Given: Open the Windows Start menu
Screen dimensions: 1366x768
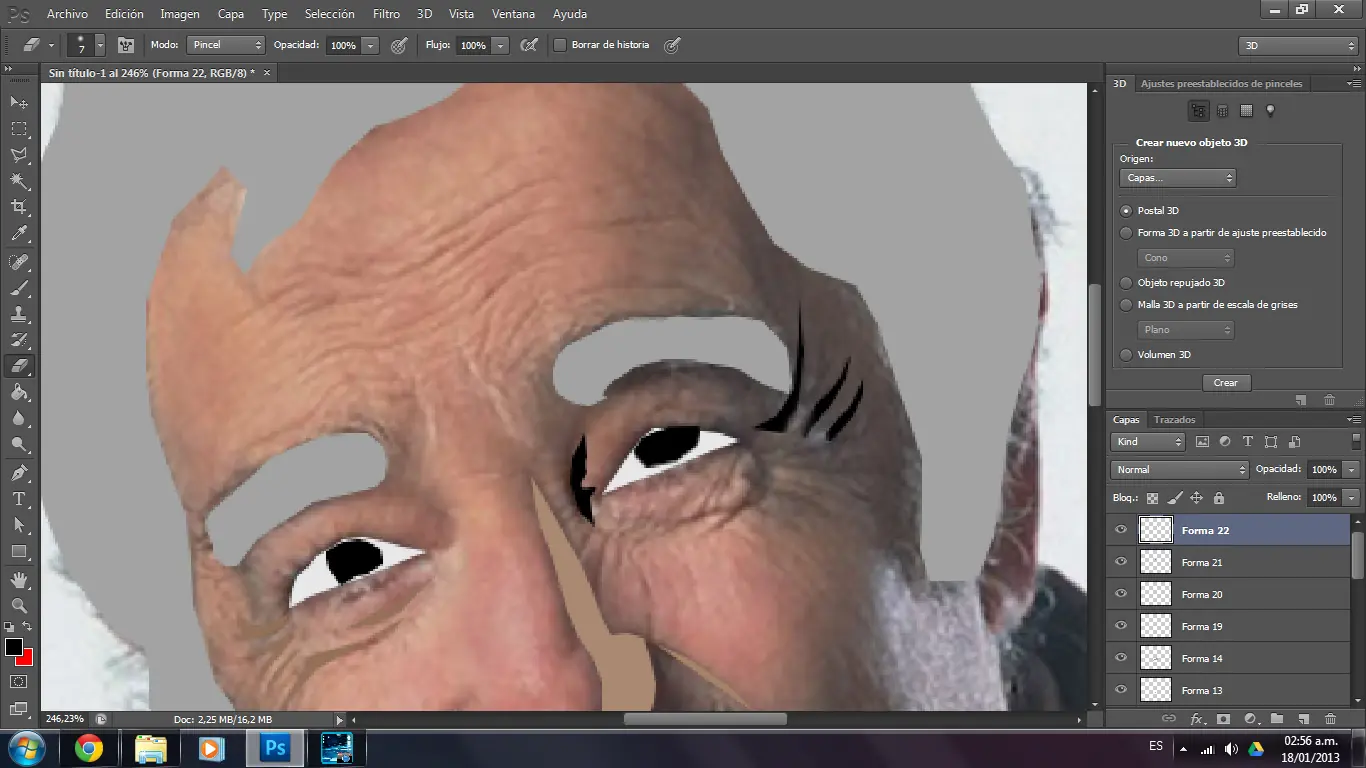Looking at the screenshot, I should pos(26,748).
